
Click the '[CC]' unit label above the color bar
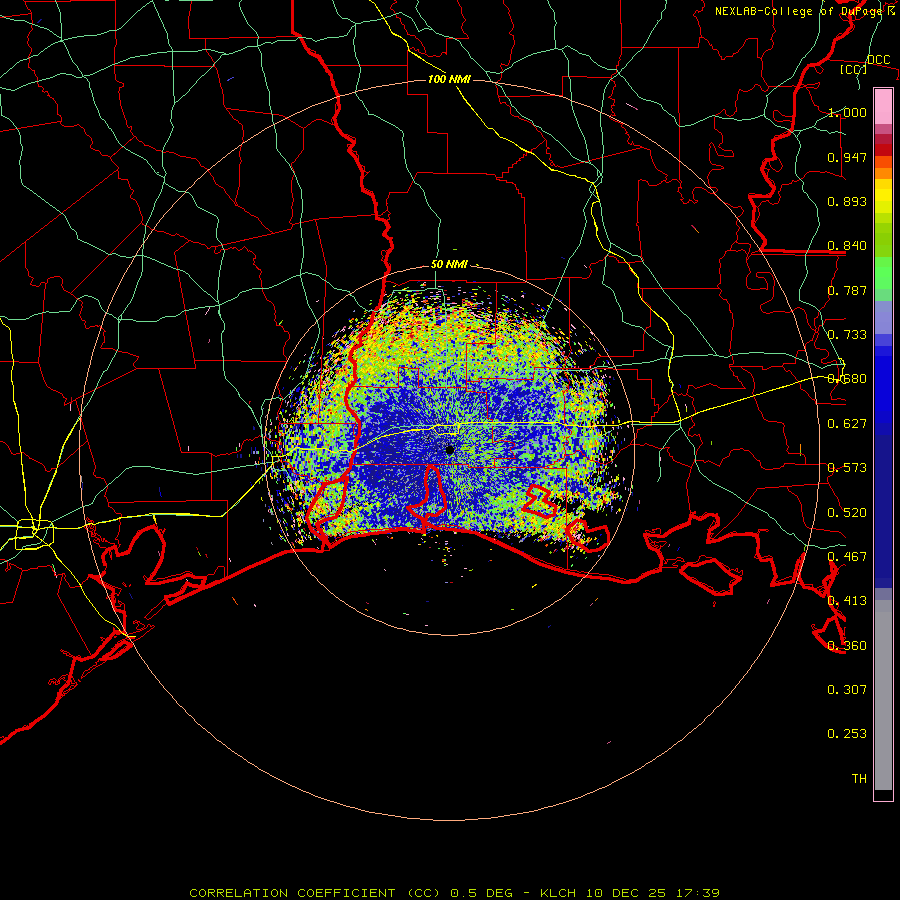[x=854, y=69]
